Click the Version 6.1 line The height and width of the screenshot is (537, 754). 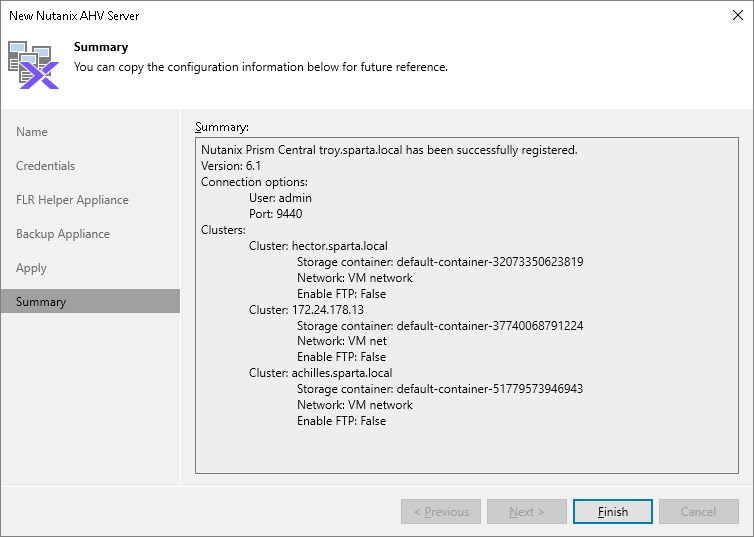[x=230, y=166]
